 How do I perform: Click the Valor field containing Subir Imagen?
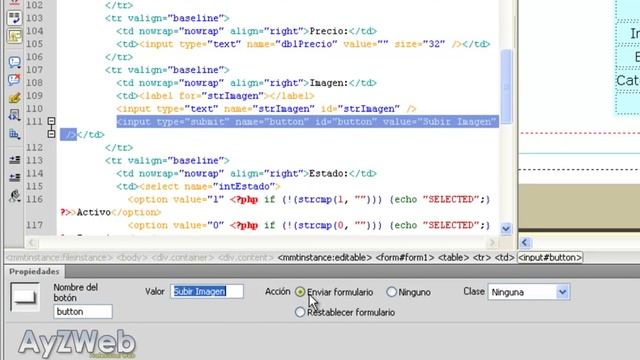tap(207, 291)
